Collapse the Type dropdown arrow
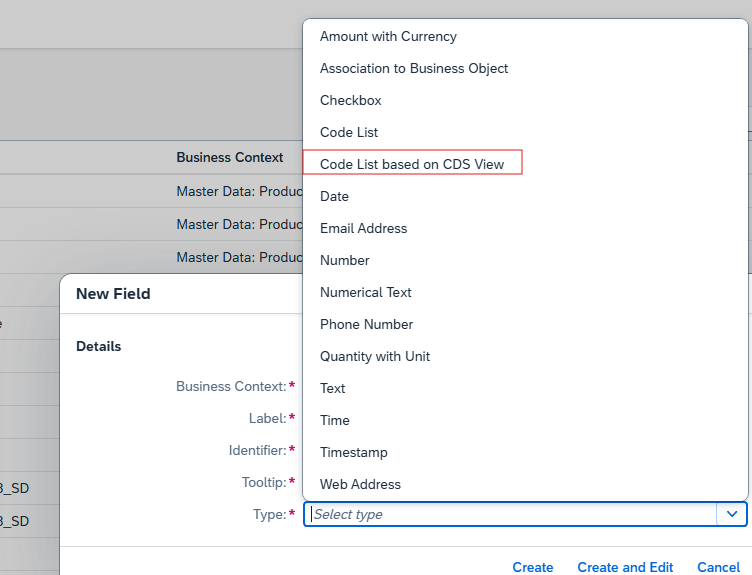This screenshot has height=575, width=752. click(732, 514)
